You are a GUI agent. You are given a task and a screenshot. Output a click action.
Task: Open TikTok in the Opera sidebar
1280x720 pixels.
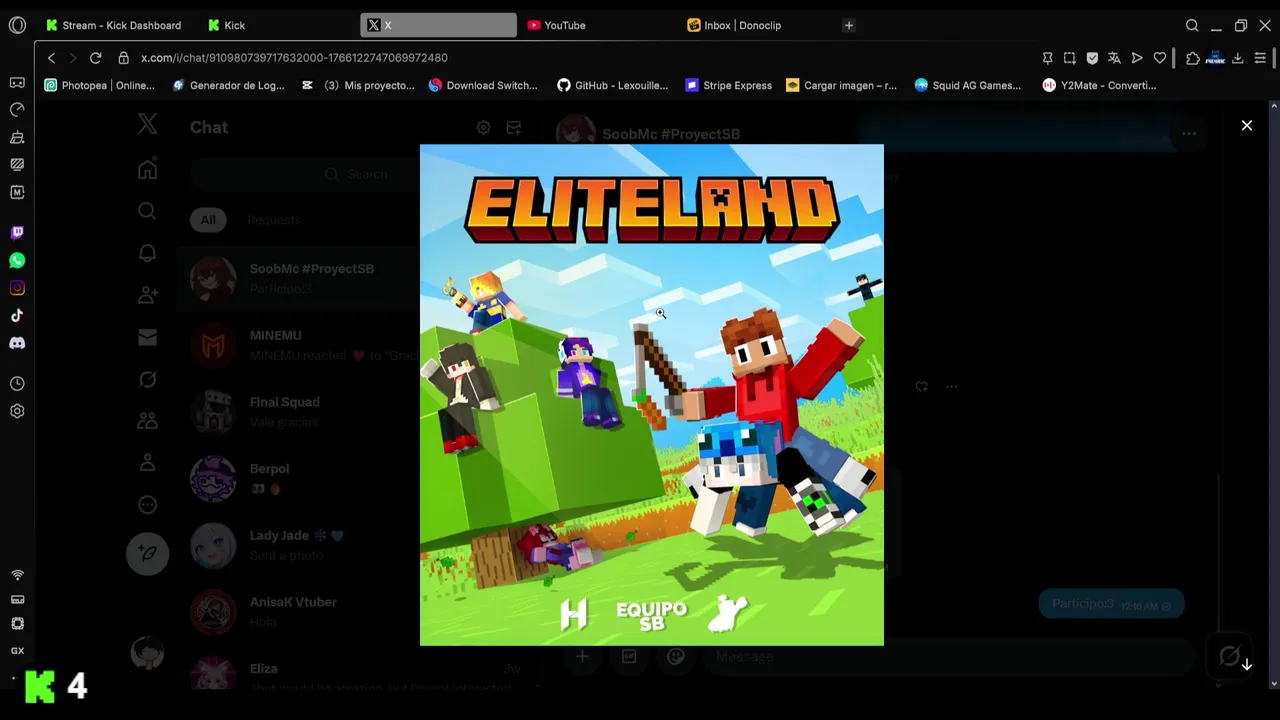tap(17, 316)
